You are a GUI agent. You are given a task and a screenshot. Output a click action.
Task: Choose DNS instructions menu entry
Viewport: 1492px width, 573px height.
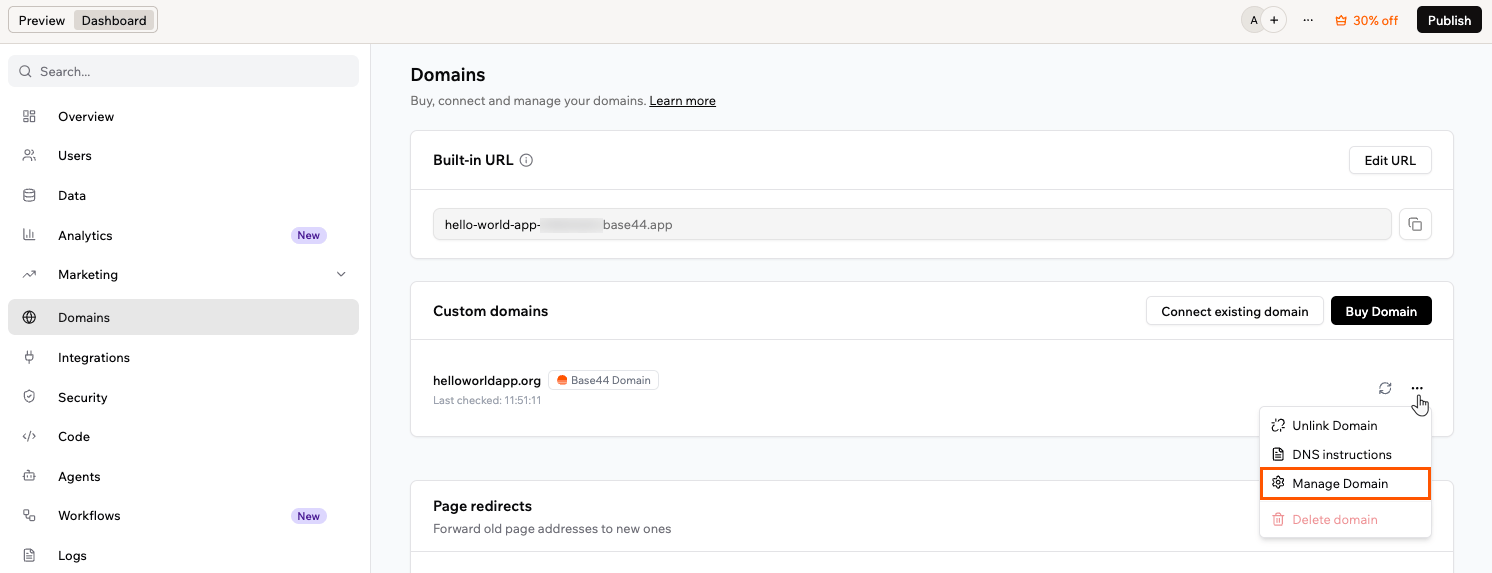pos(1345,454)
